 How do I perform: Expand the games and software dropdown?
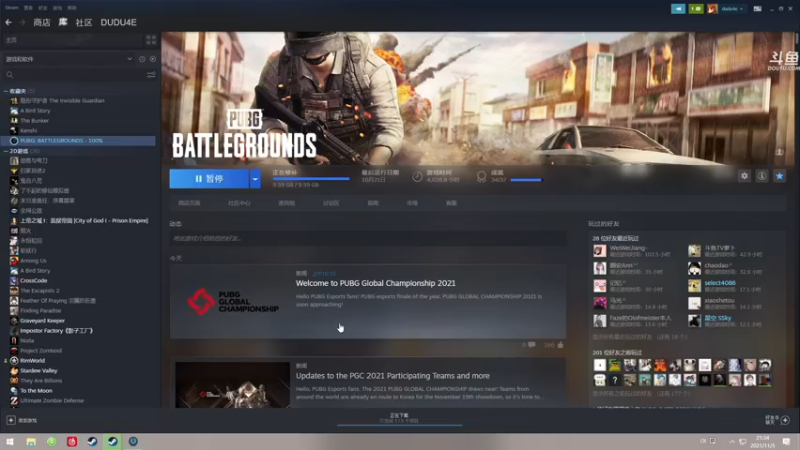tap(130, 59)
